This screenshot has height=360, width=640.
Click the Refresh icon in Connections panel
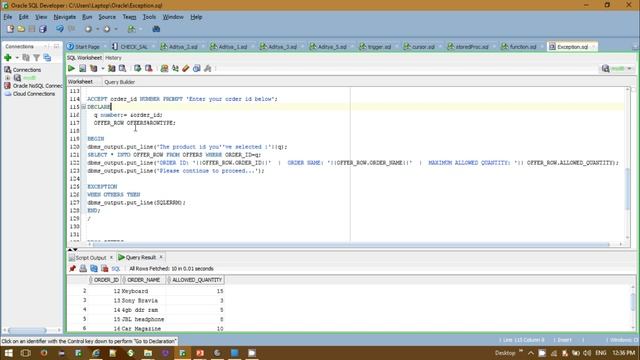click(x=26, y=58)
